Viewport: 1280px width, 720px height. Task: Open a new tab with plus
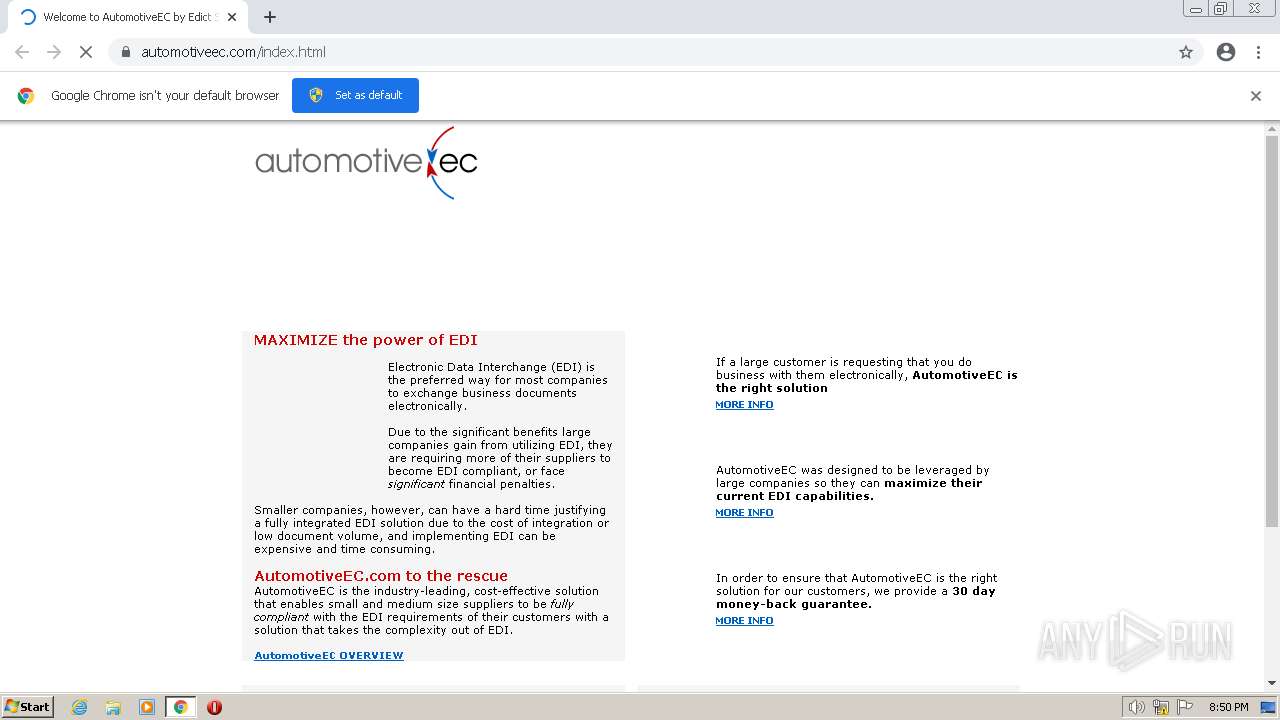click(270, 17)
